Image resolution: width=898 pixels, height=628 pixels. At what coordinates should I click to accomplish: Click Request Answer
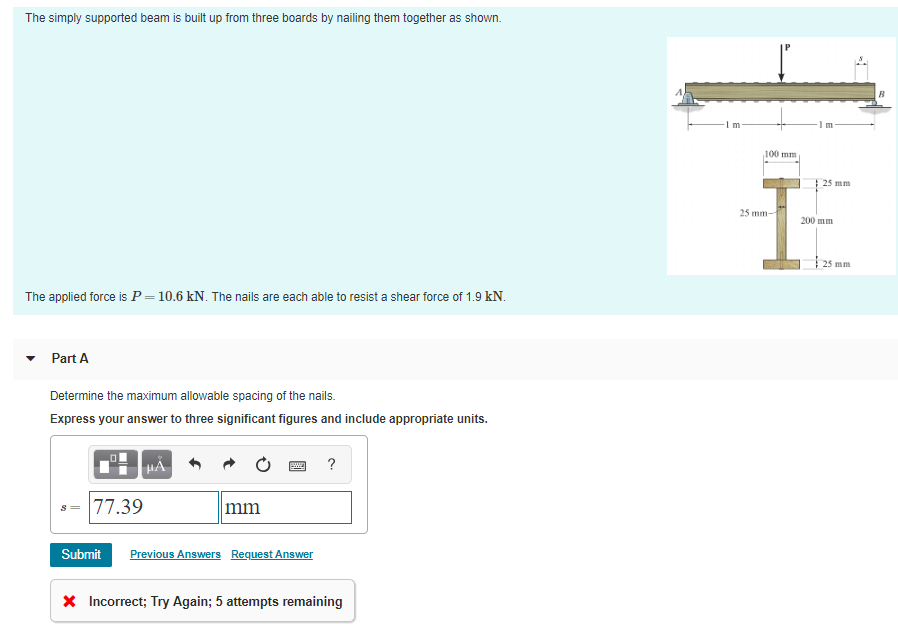pyautogui.click(x=271, y=554)
